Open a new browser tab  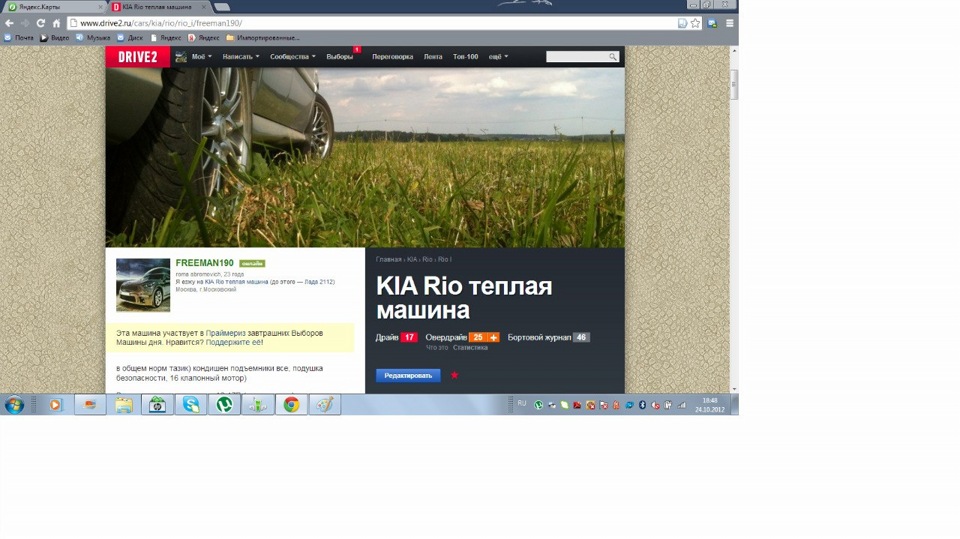[222, 7]
